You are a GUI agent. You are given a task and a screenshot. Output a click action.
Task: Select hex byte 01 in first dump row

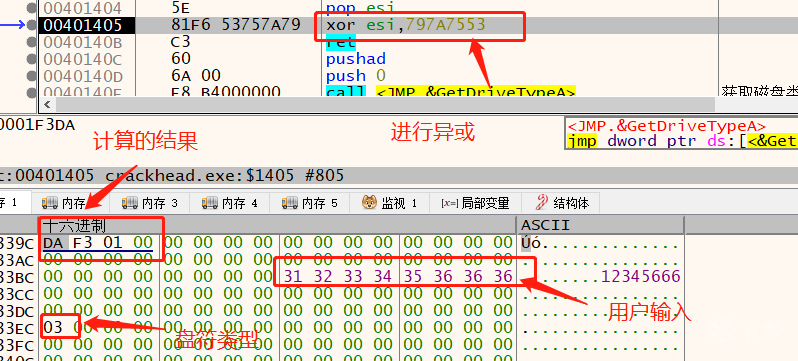[x=113, y=243]
